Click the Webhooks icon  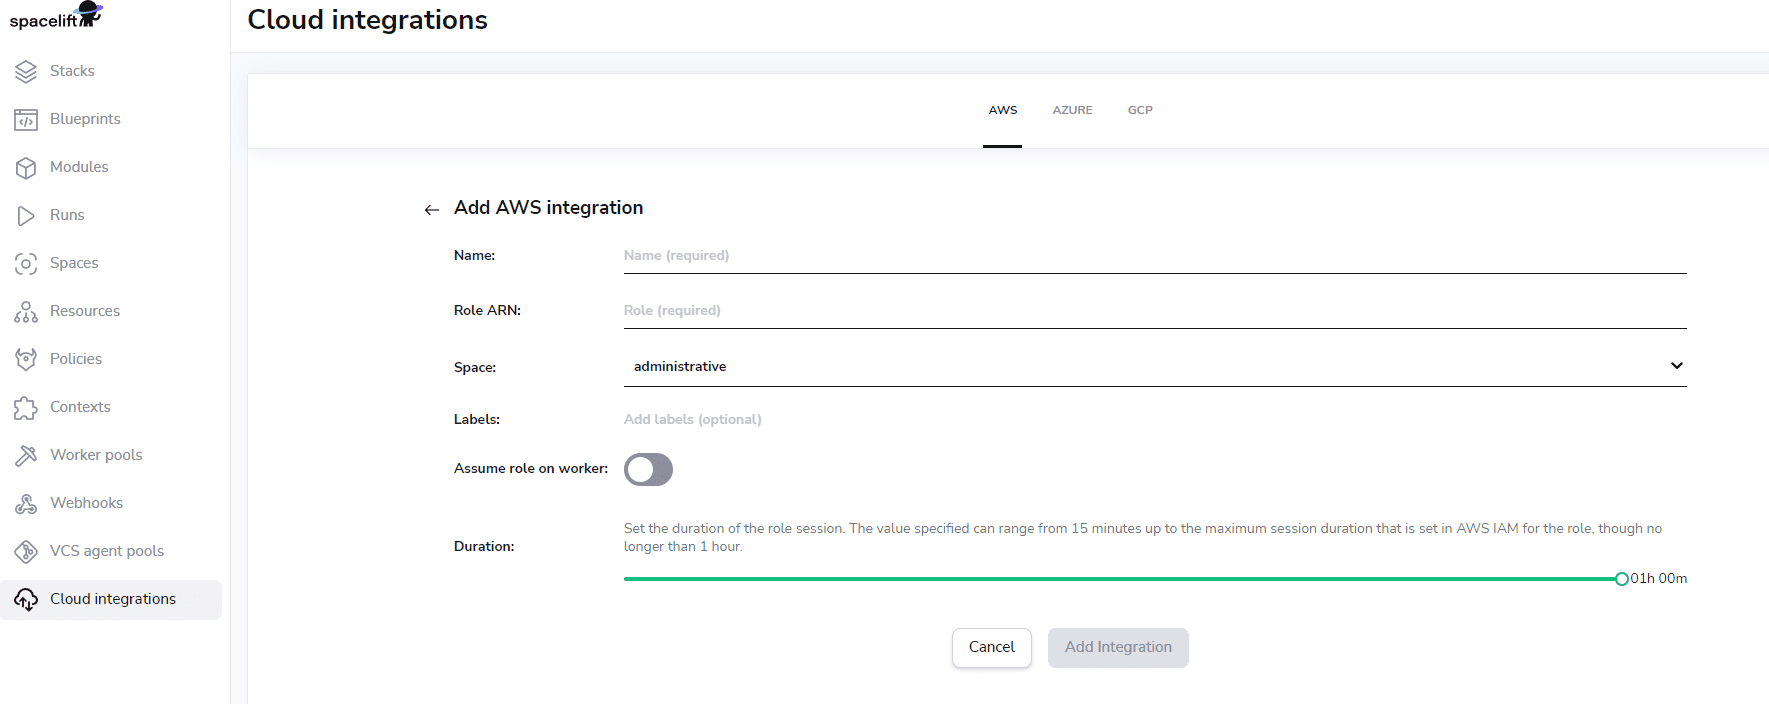[x=26, y=503]
